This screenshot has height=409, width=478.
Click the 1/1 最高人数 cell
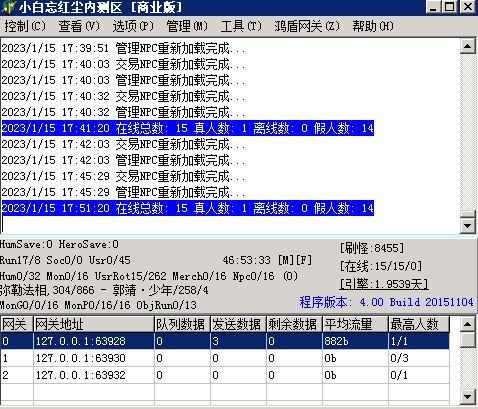point(419,341)
